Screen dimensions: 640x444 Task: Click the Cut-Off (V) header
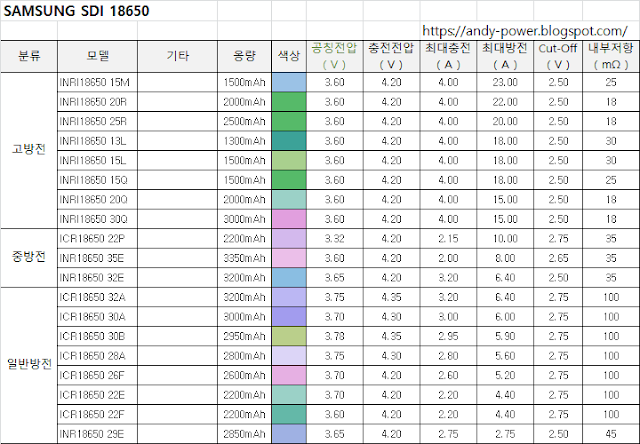tap(558, 56)
